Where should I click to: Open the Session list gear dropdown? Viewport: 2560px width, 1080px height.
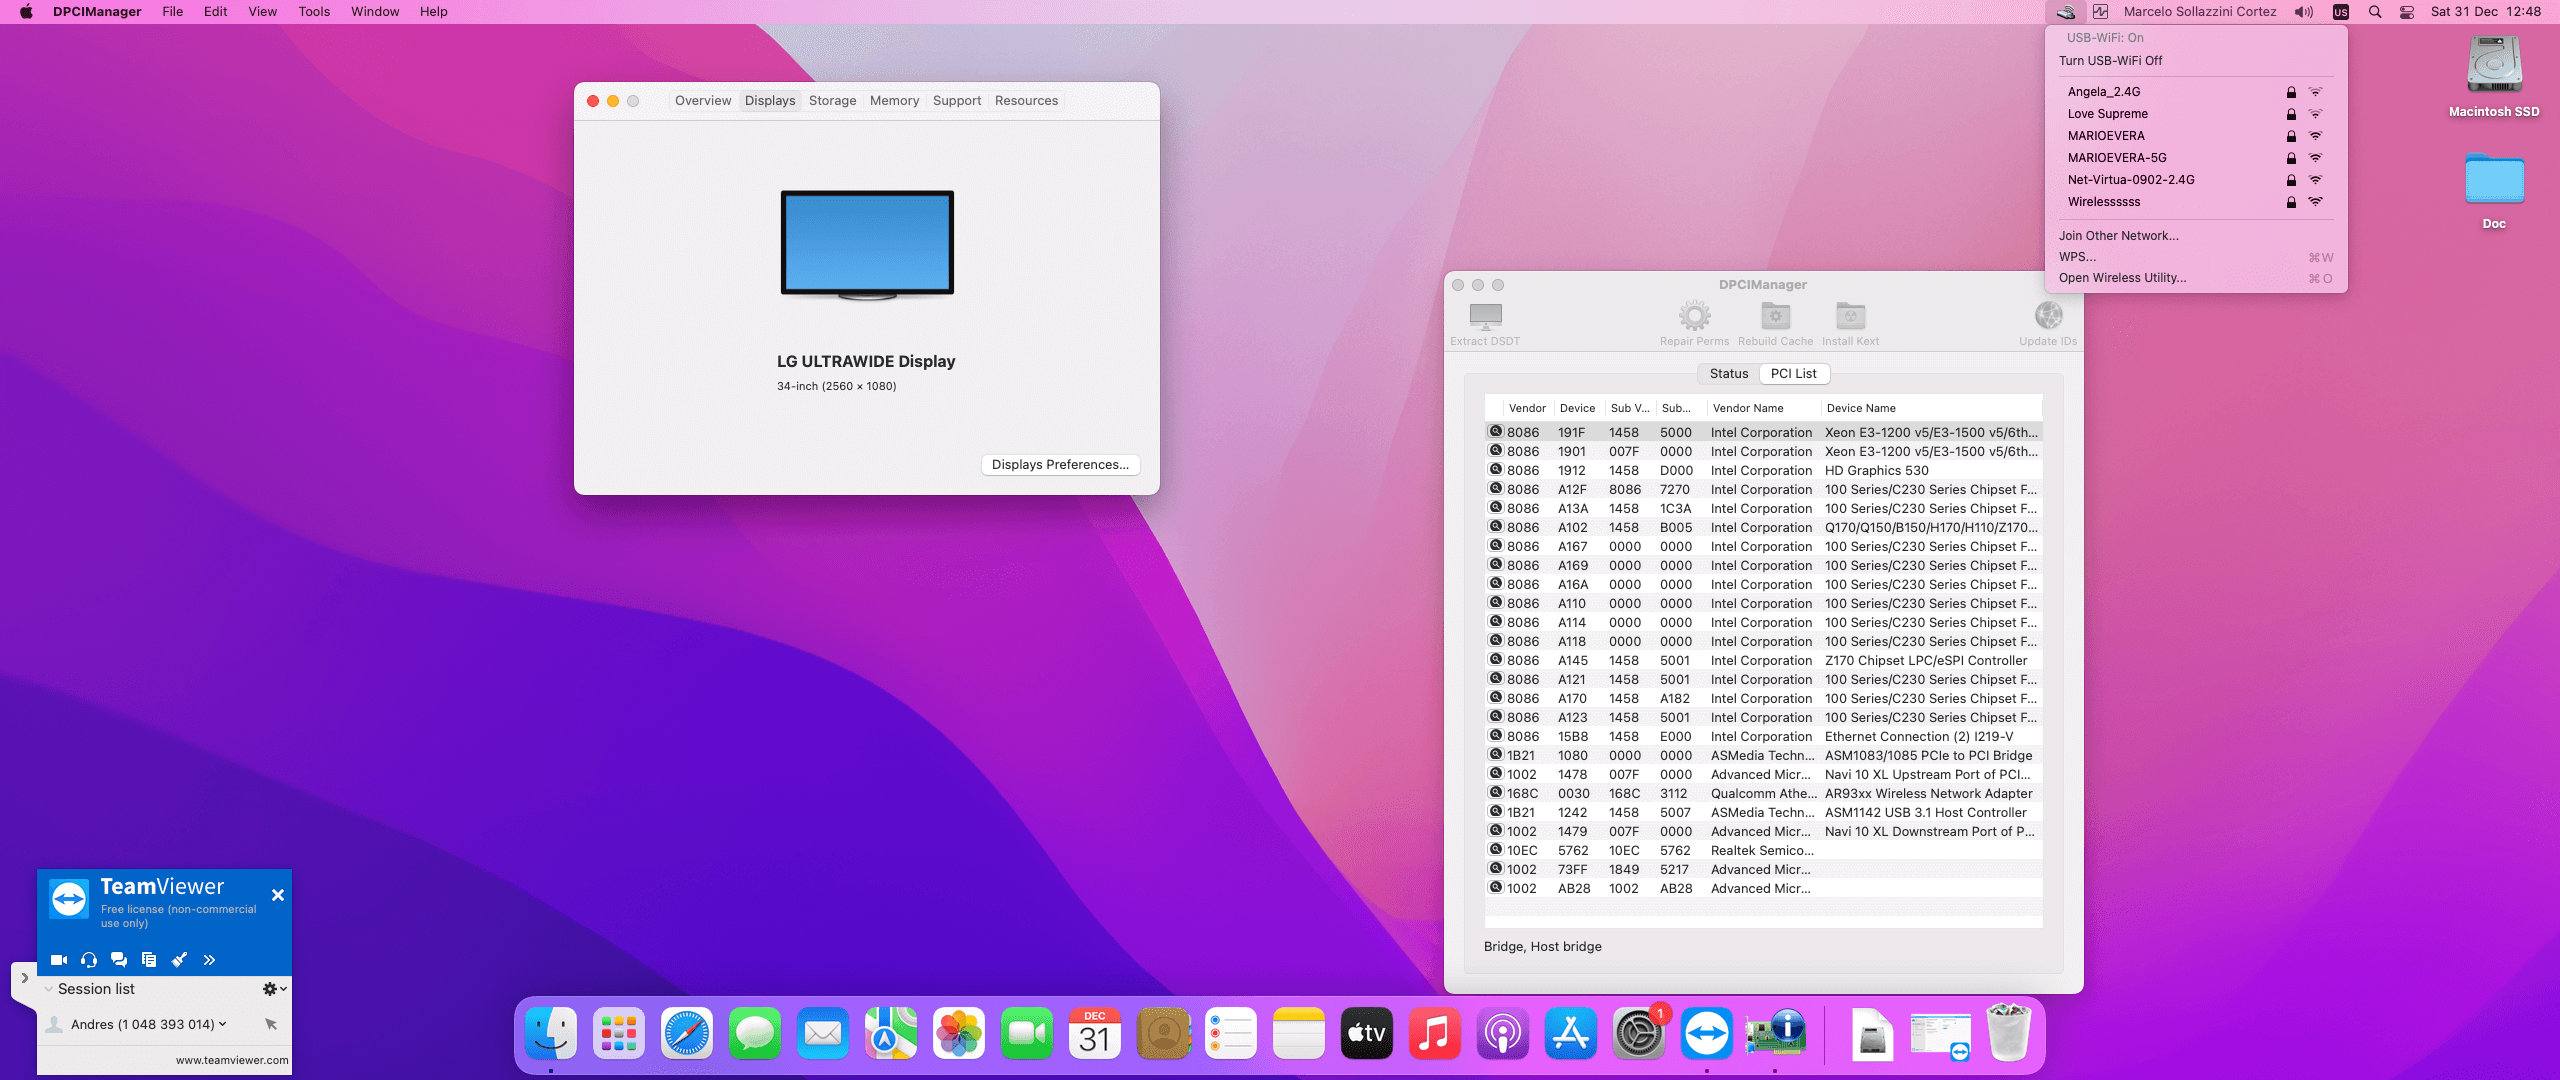[x=274, y=989]
